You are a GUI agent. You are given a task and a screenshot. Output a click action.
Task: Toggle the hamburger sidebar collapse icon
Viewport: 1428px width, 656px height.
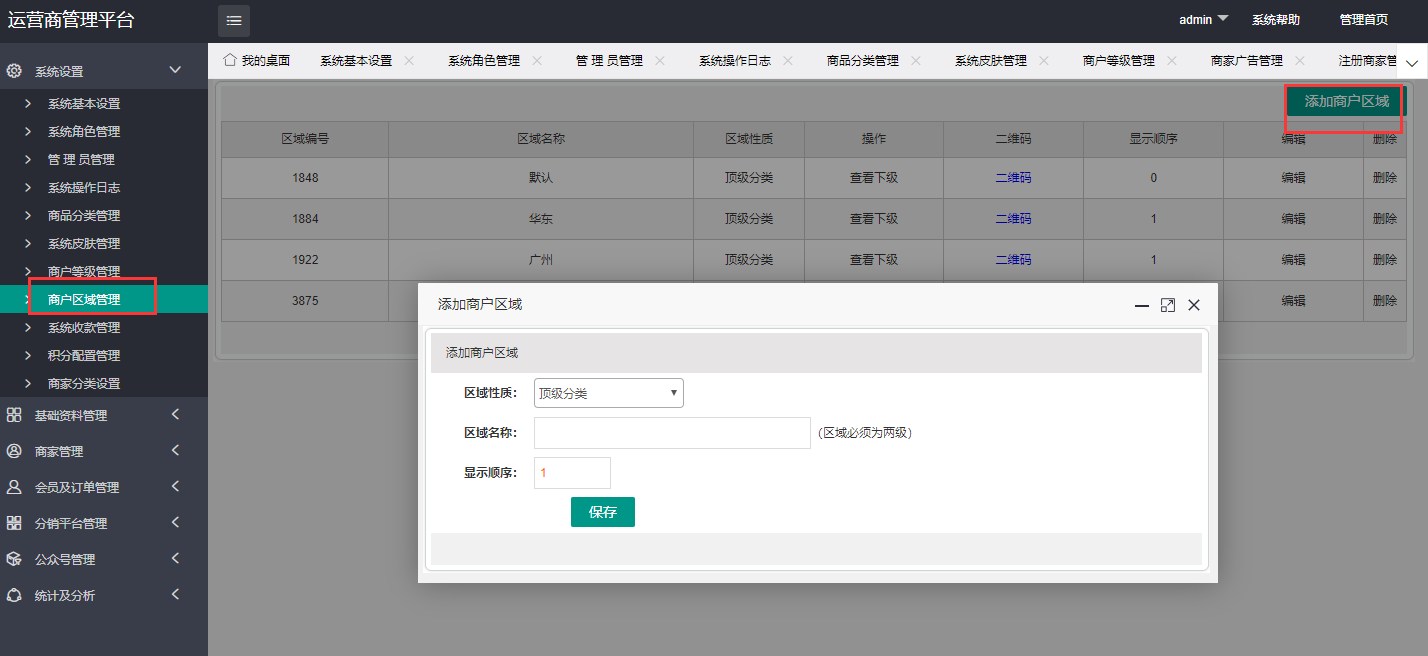(234, 21)
